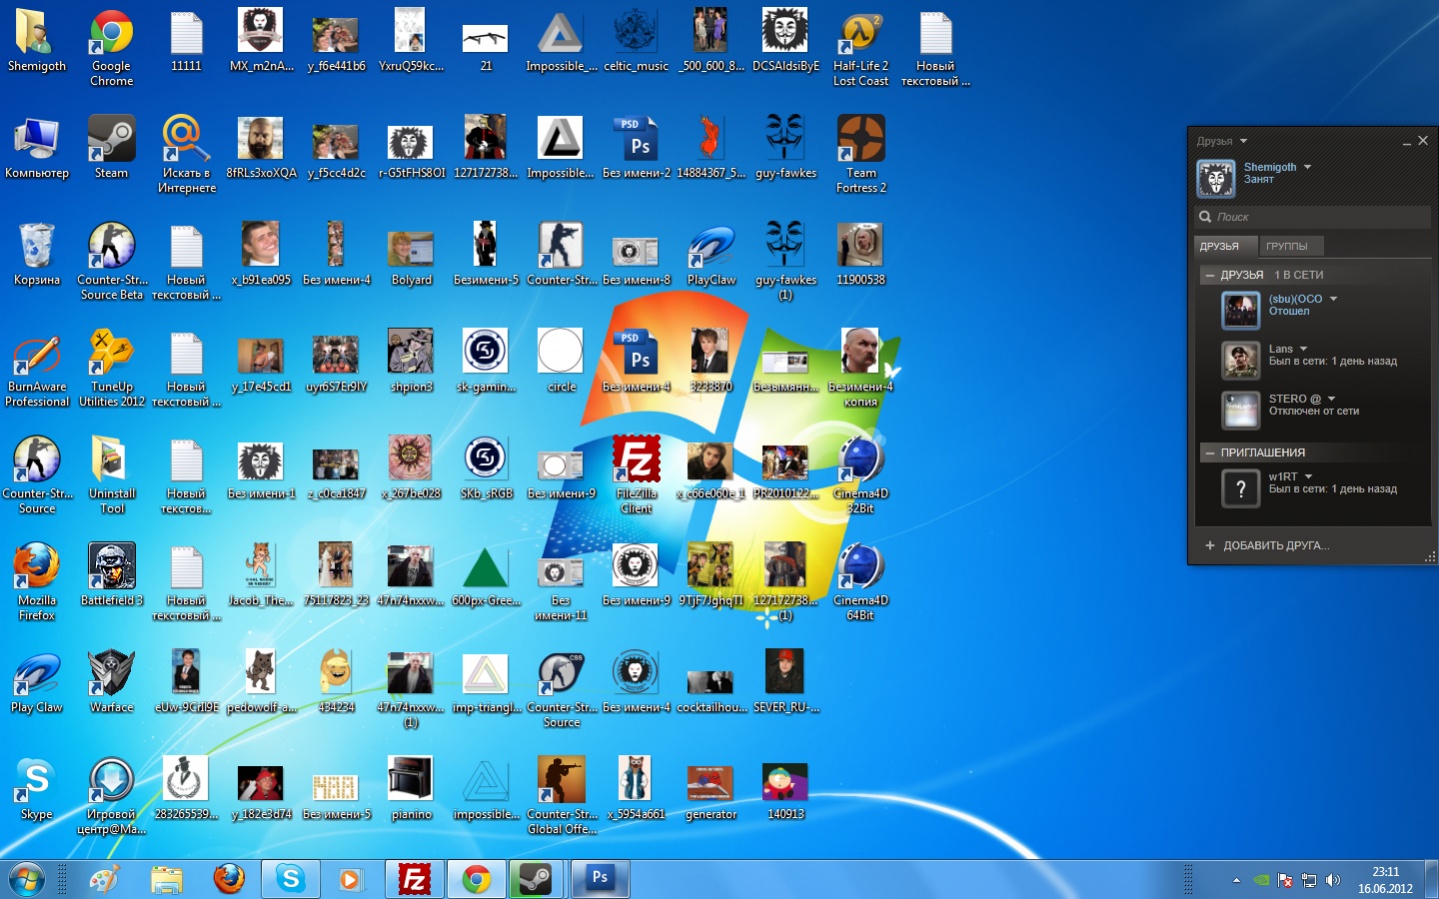Collapse the ПРИГЛАШЕНИЯ invitations section
The height and width of the screenshot is (899, 1439).
[1210, 453]
